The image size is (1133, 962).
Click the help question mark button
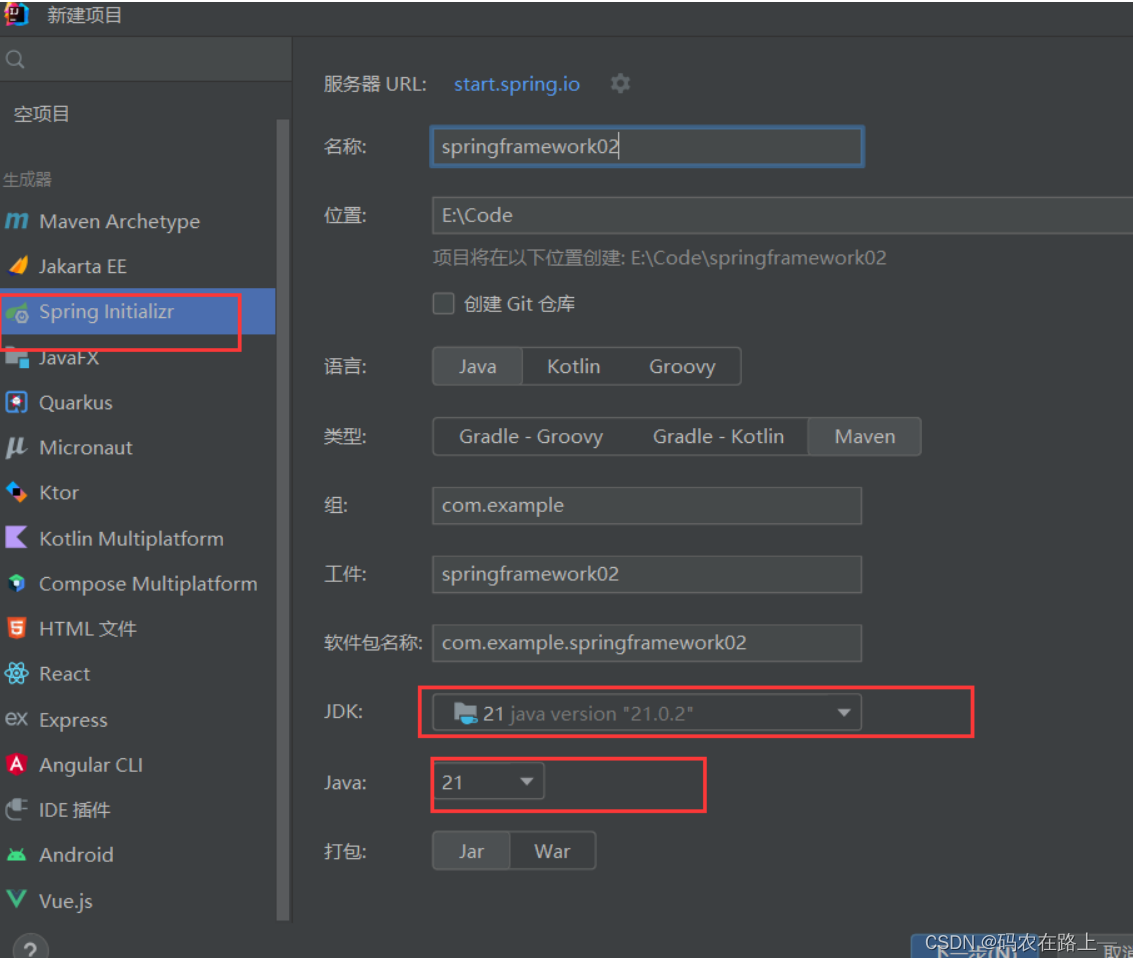(30, 948)
